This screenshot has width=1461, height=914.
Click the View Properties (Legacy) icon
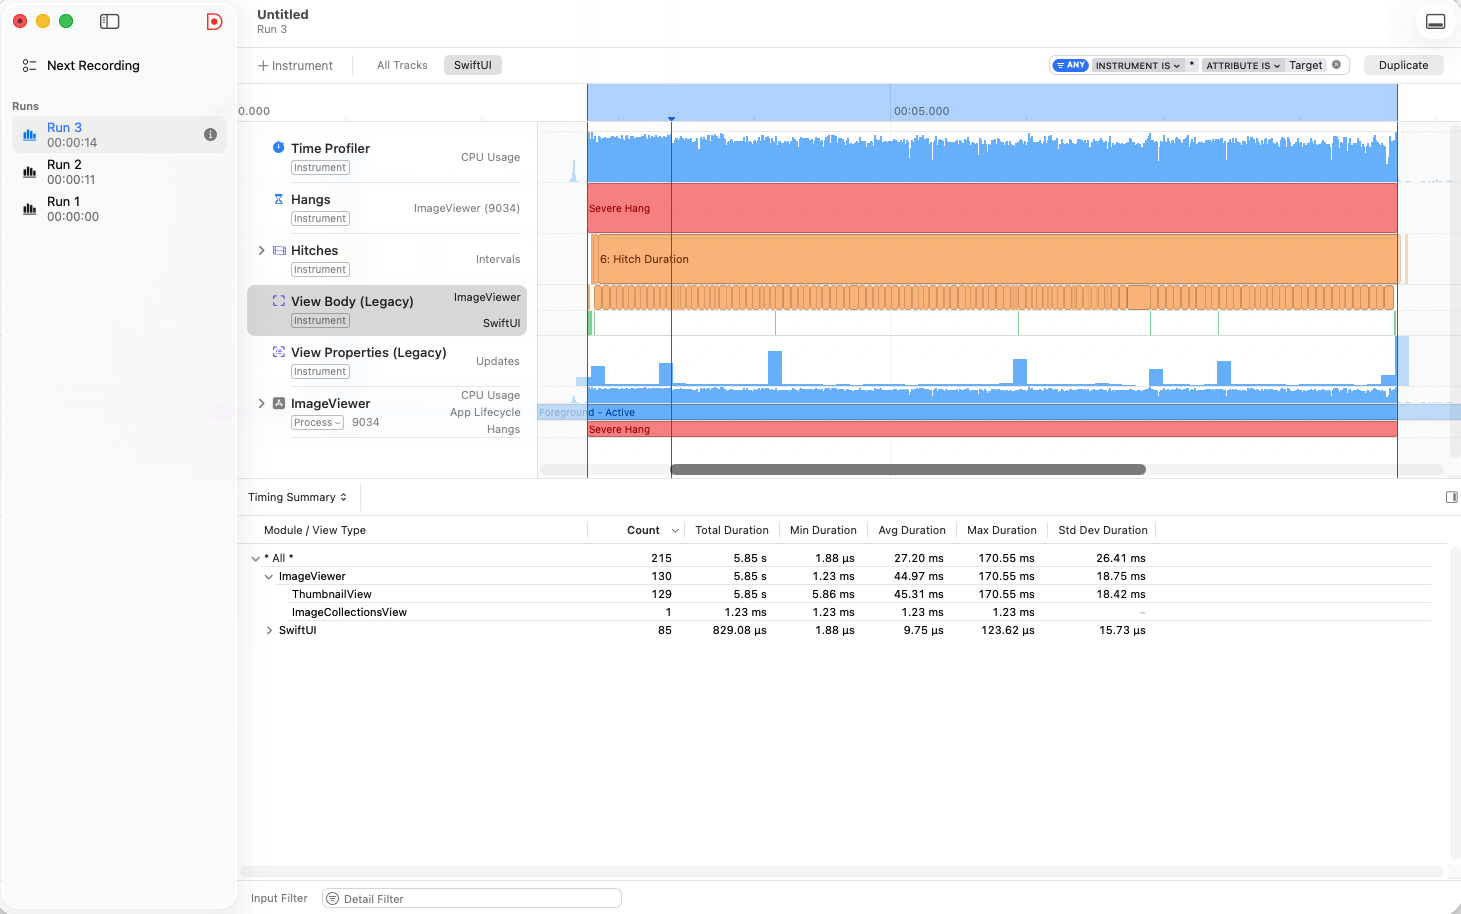[x=279, y=351]
